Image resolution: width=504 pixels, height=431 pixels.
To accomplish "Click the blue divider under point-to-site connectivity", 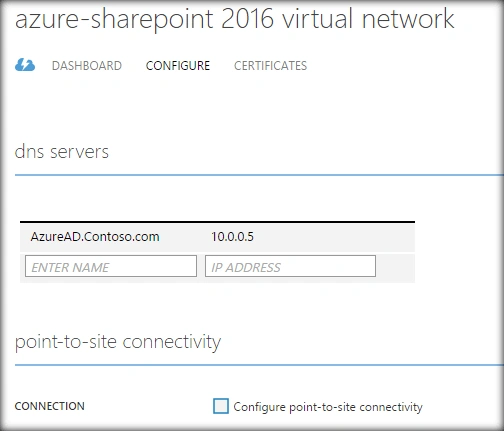I will [259, 365].
